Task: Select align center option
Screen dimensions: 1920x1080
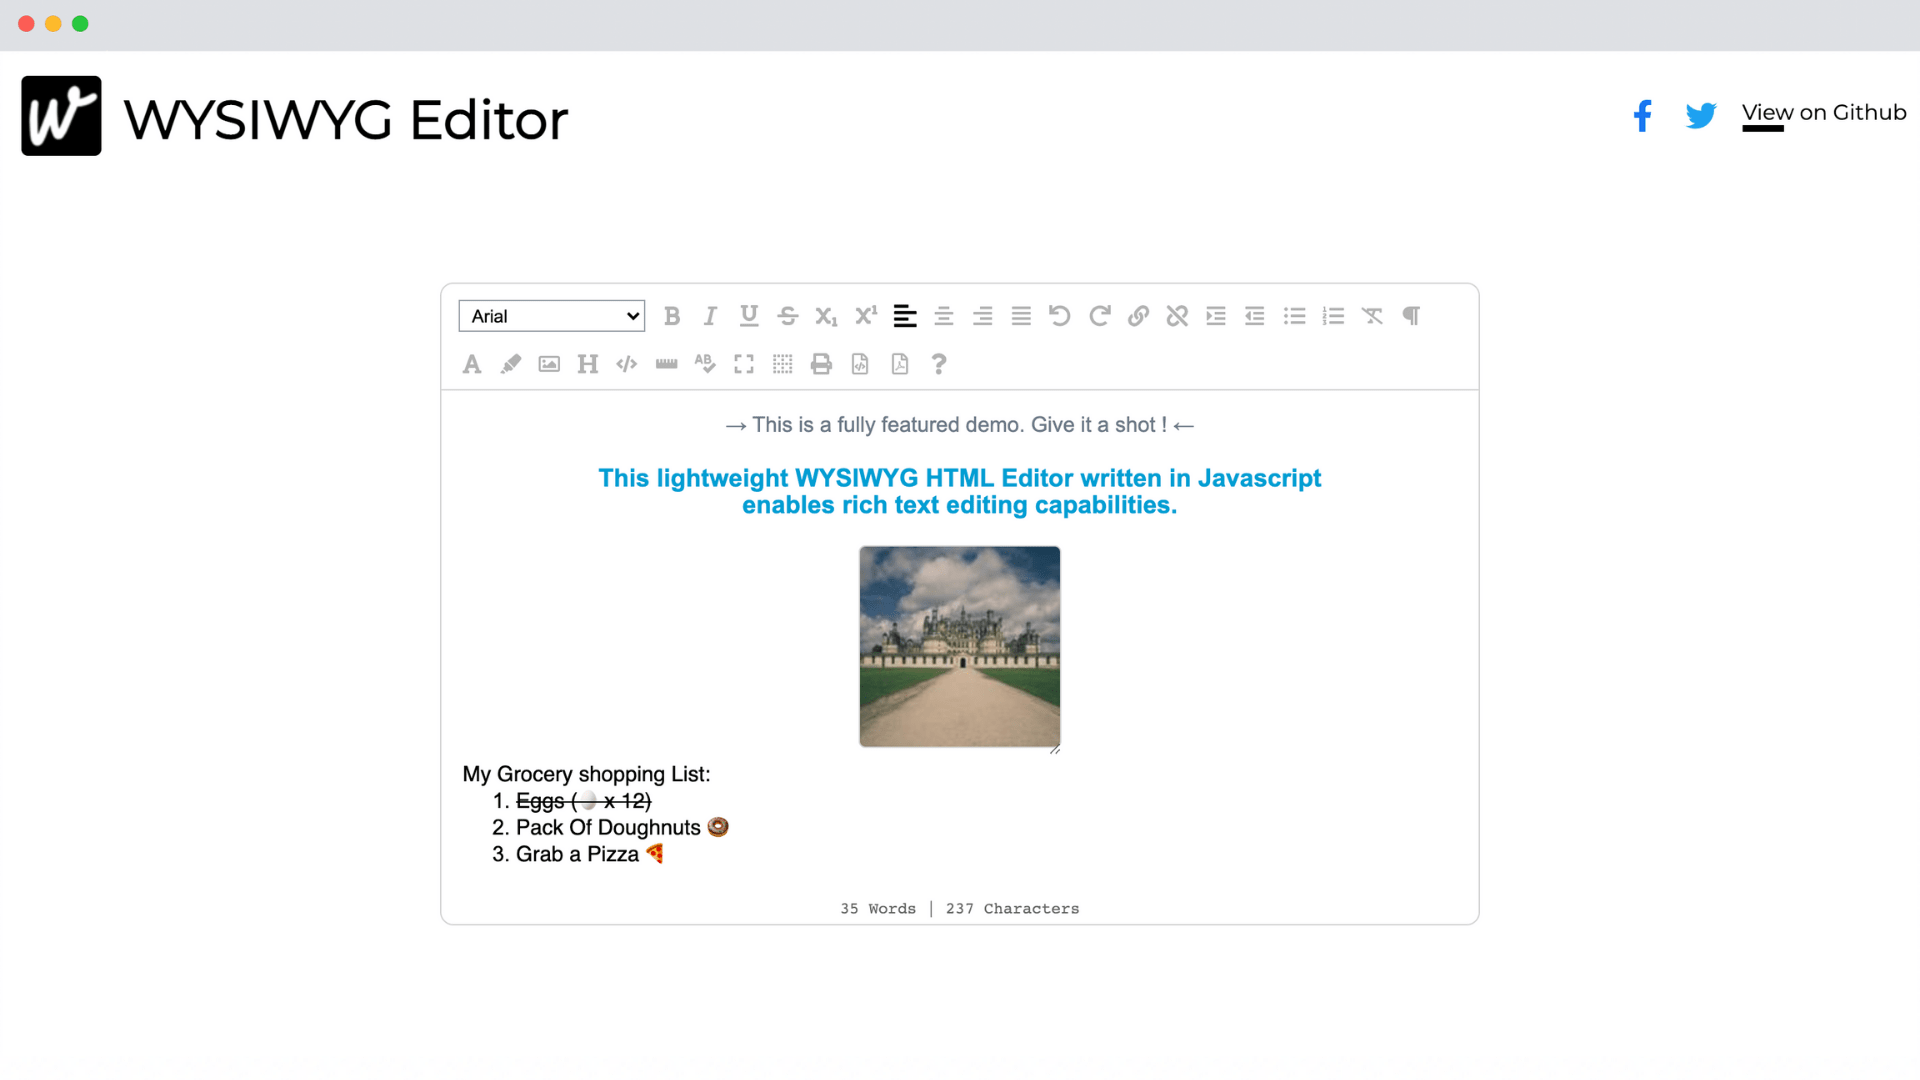Action: click(x=944, y=316)
